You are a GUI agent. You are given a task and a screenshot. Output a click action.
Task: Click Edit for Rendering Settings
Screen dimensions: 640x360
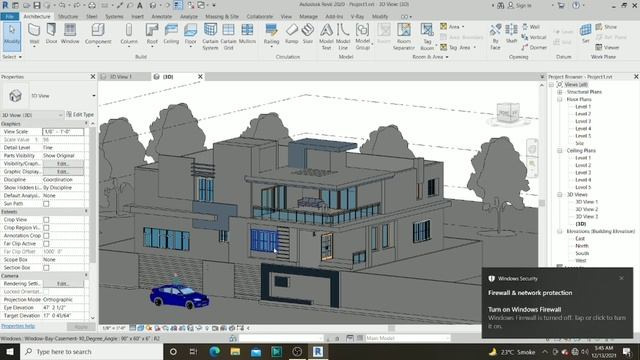63,284
